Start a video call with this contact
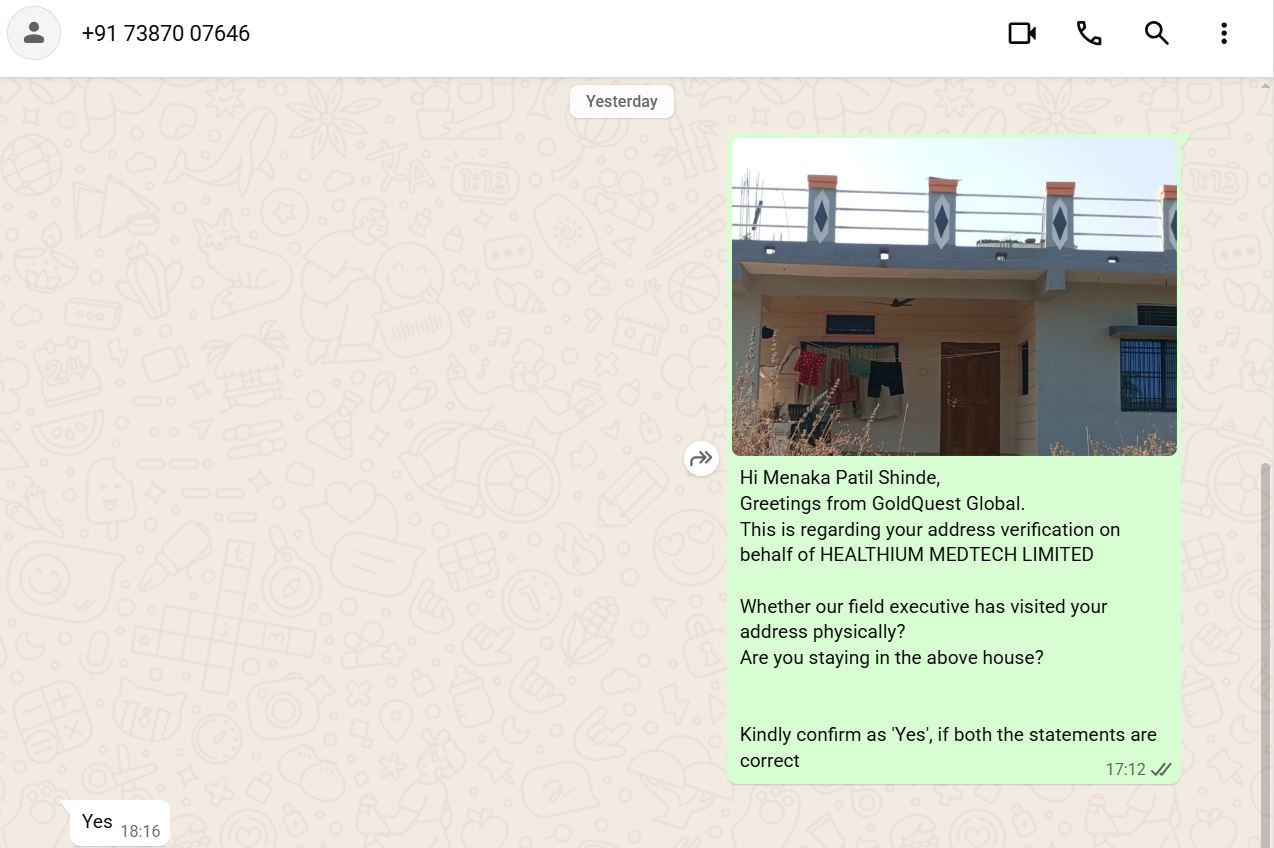 click(x=1022, y=33)
